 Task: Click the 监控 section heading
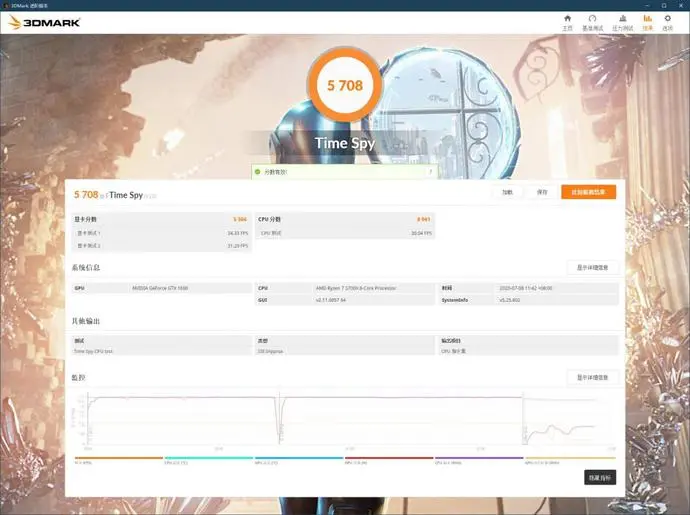tap(79, 377)
